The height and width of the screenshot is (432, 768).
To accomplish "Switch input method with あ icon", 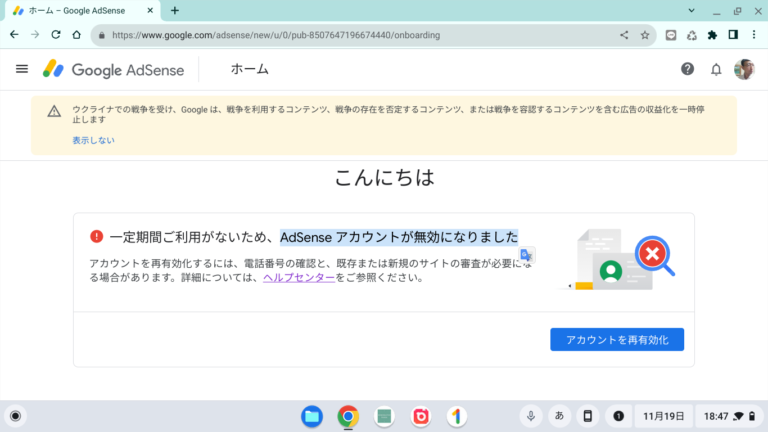I will [x=559, y=416].
